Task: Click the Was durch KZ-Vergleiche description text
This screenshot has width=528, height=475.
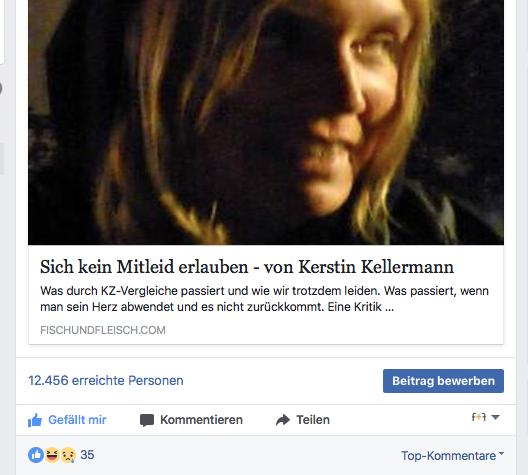Action: pyautogui.click(x=264, y=299)
